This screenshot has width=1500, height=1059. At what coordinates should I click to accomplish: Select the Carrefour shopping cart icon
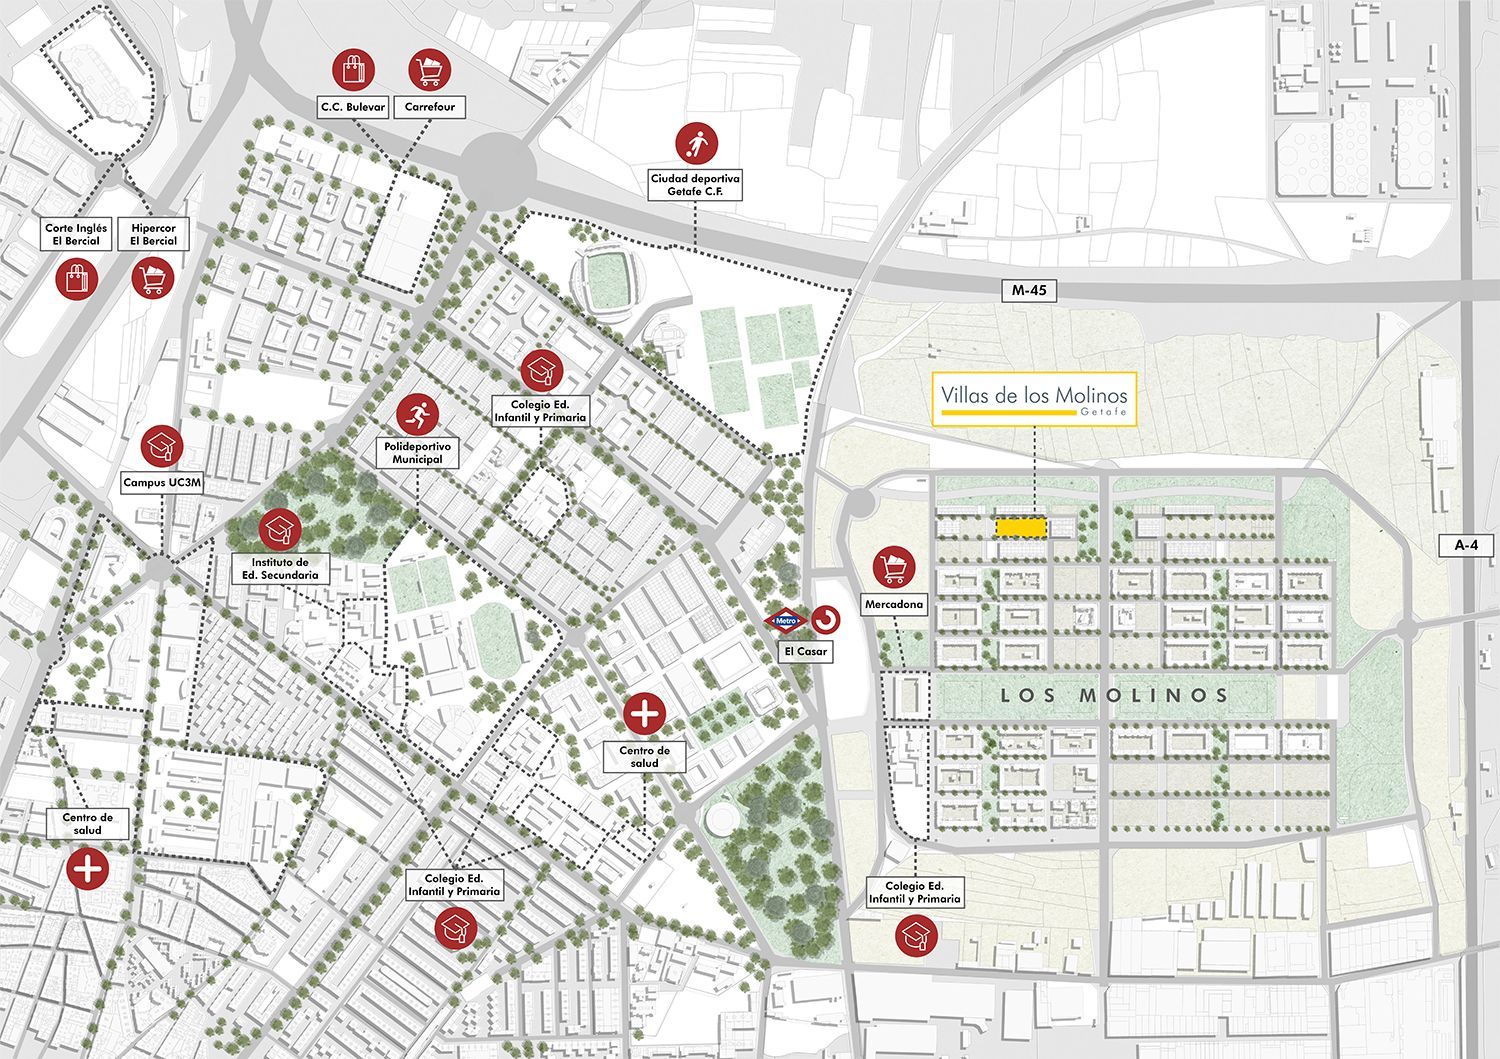[x=430, y=69]
